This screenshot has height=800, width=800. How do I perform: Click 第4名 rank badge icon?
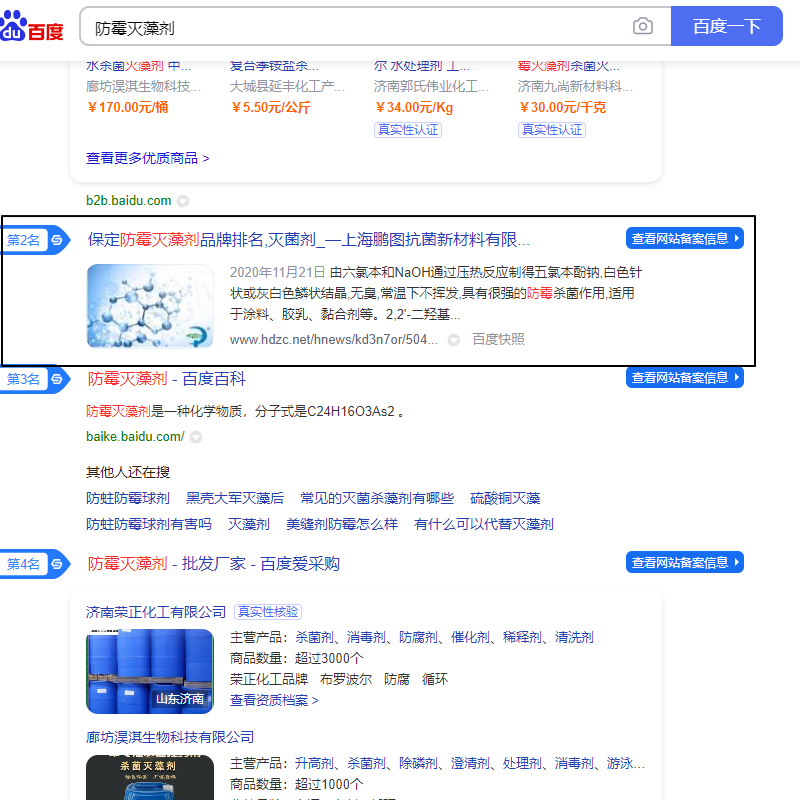[35, 564]
